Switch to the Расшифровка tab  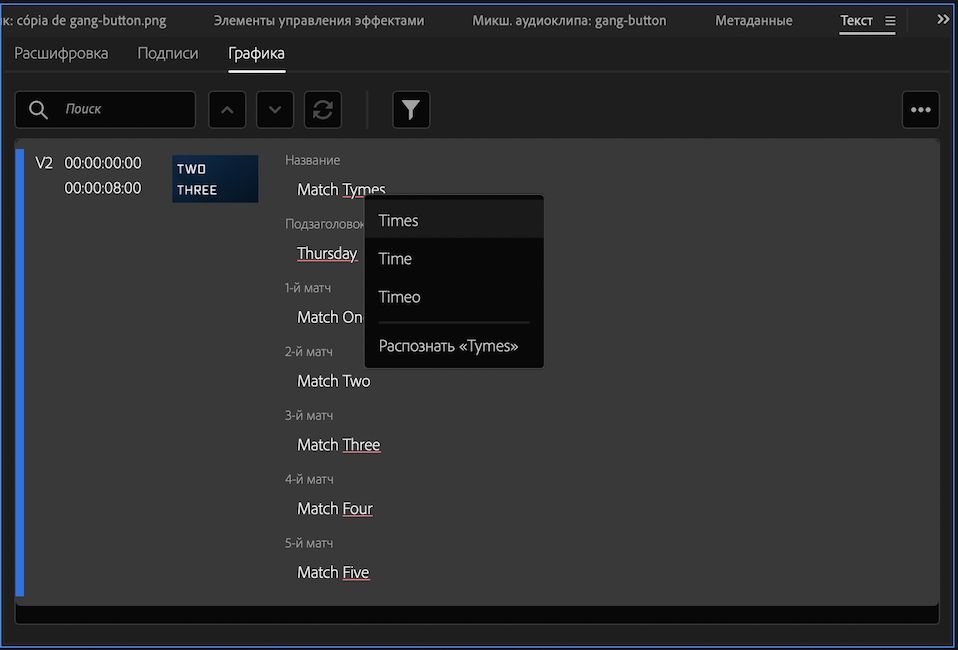coord(61,53)
